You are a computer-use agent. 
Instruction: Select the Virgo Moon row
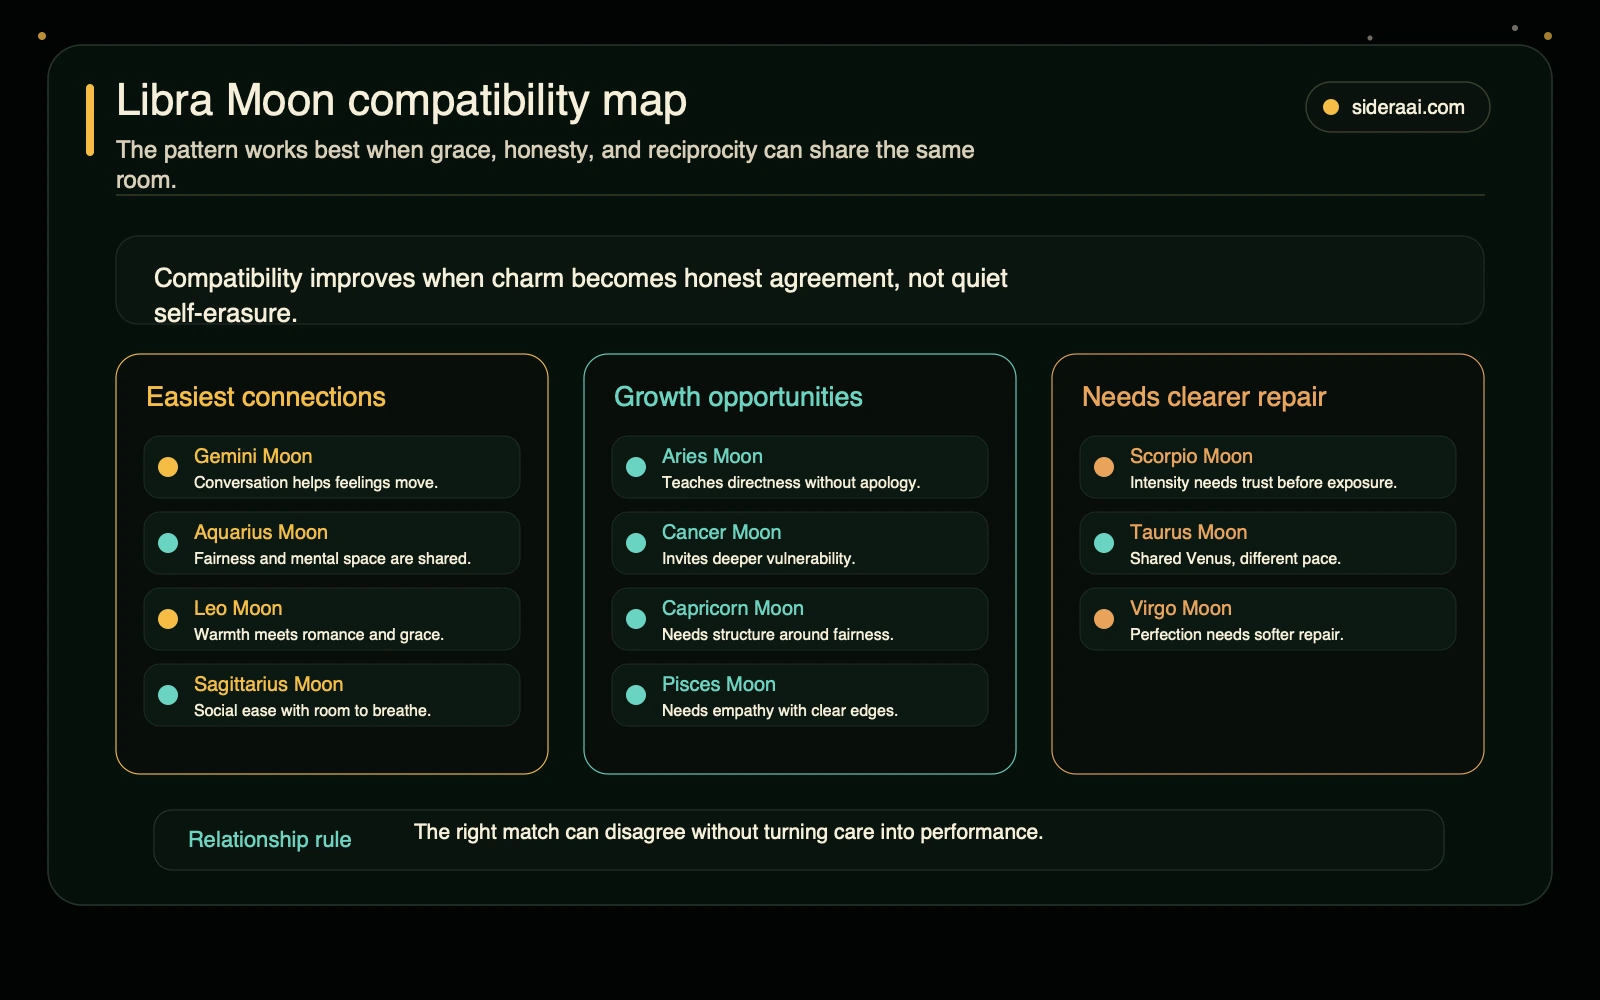pos(1268,619)
